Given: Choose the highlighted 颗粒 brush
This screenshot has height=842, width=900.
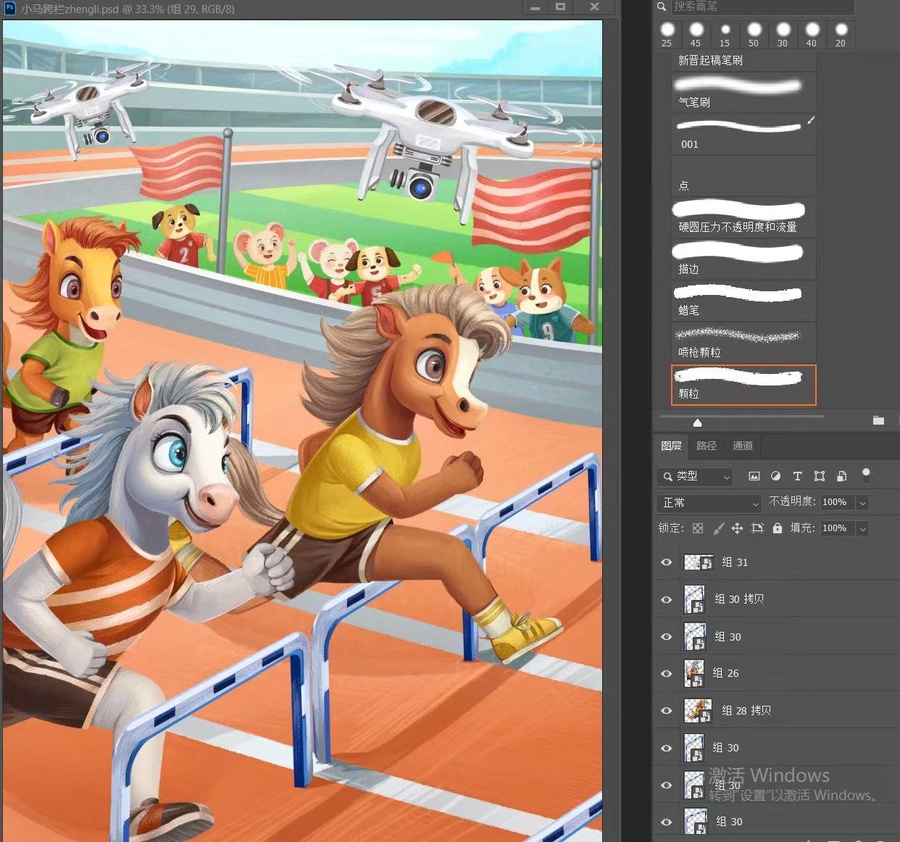Looking at the screenshot, I should click(743, 385).
